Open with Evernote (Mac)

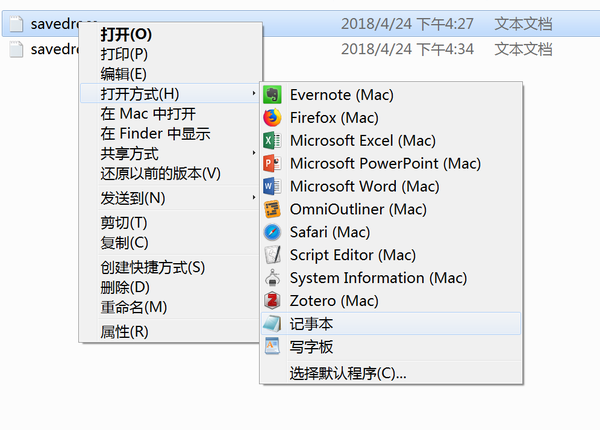[391, 94]
